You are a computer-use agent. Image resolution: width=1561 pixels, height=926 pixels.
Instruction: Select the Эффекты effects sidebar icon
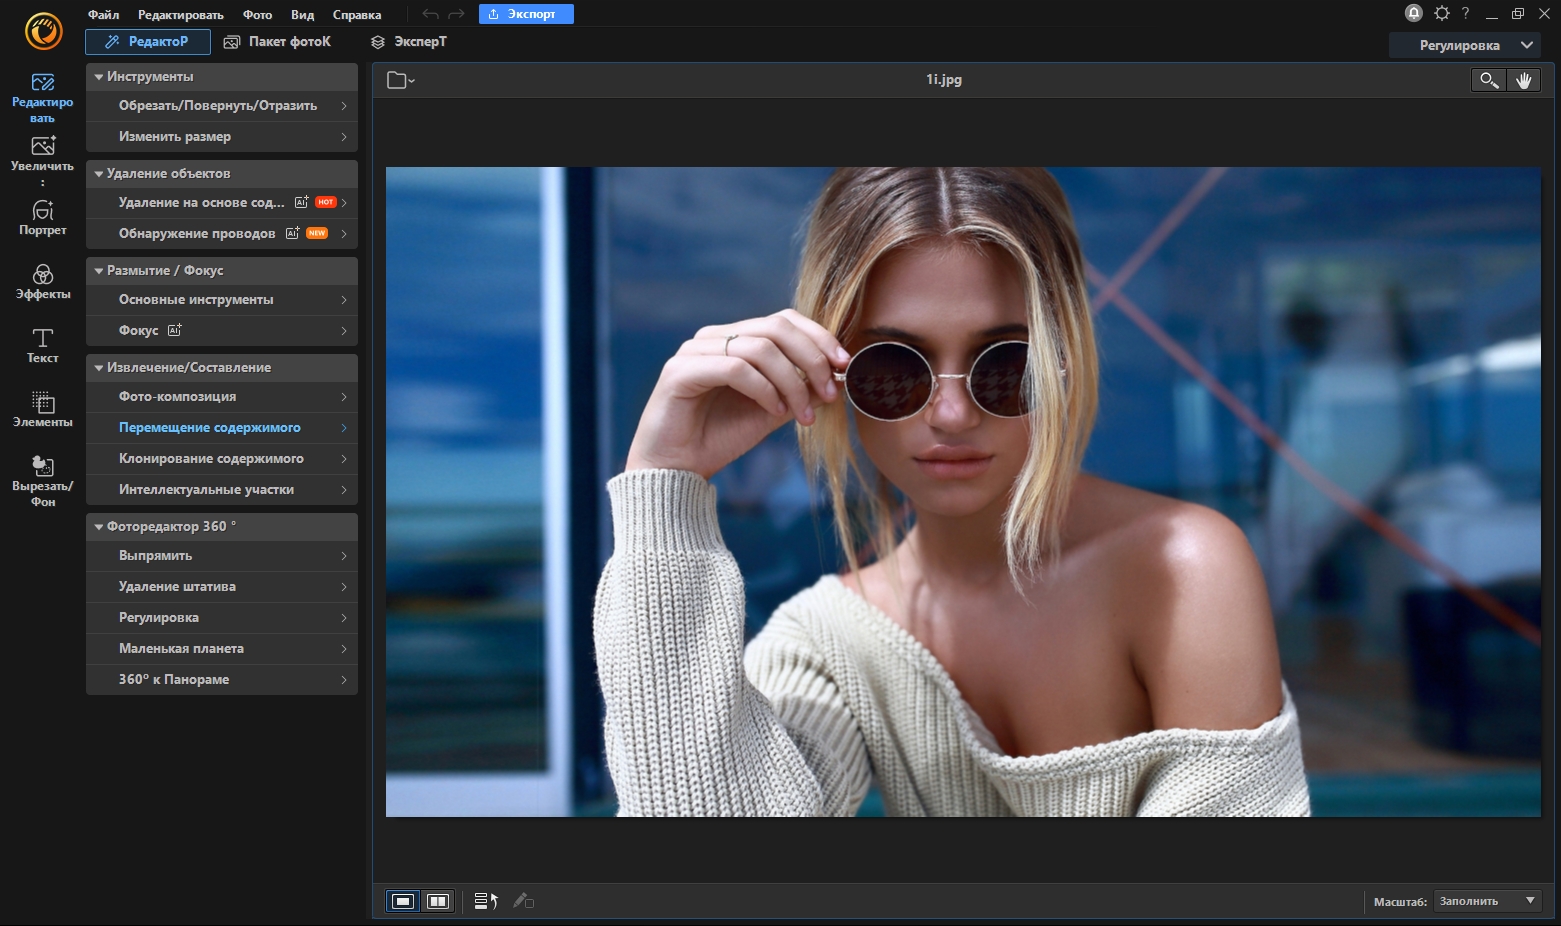point(42,281)
